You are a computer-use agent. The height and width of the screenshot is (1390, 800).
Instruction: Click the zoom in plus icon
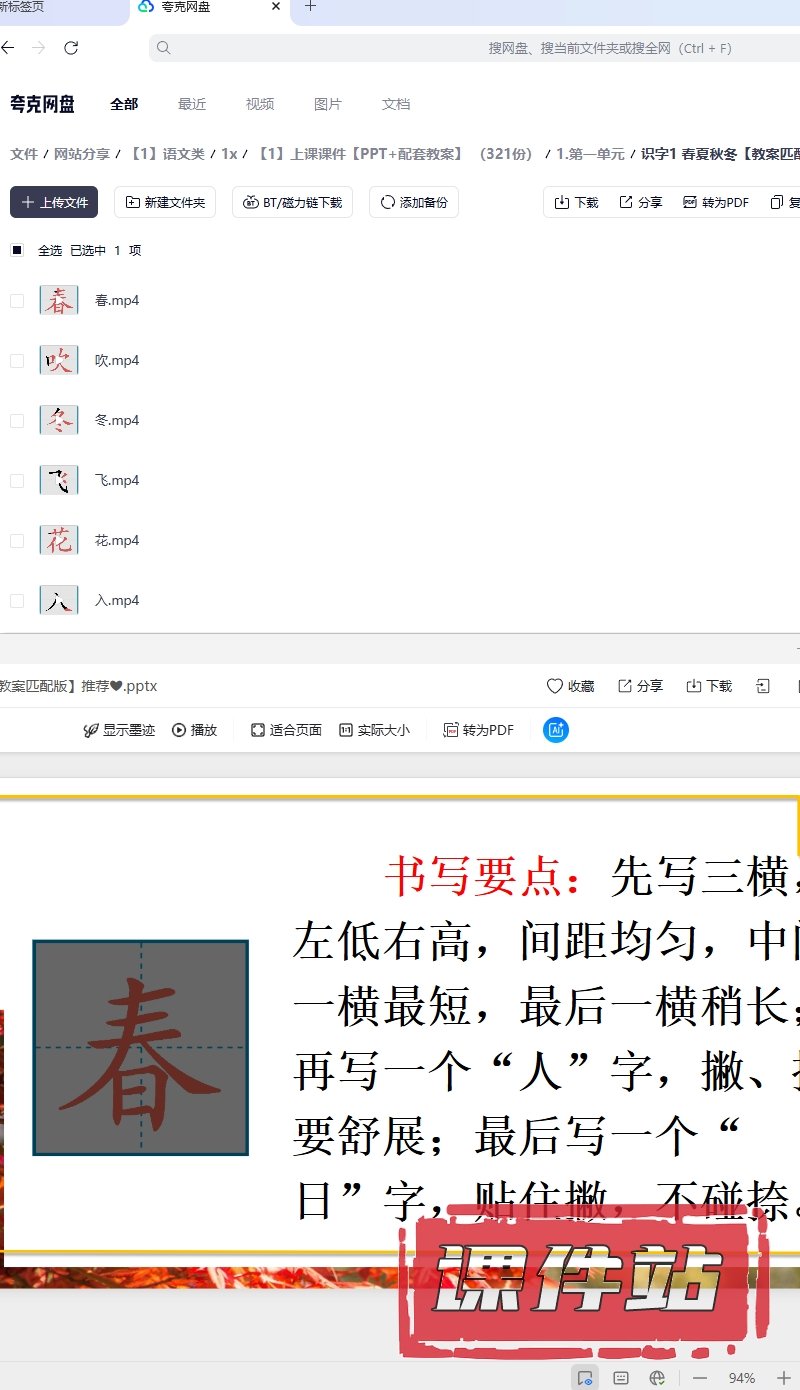[x=784, y=1378]
